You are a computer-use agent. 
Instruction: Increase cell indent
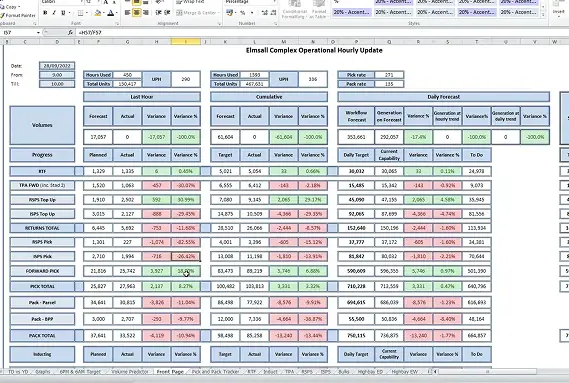(167, 13)
